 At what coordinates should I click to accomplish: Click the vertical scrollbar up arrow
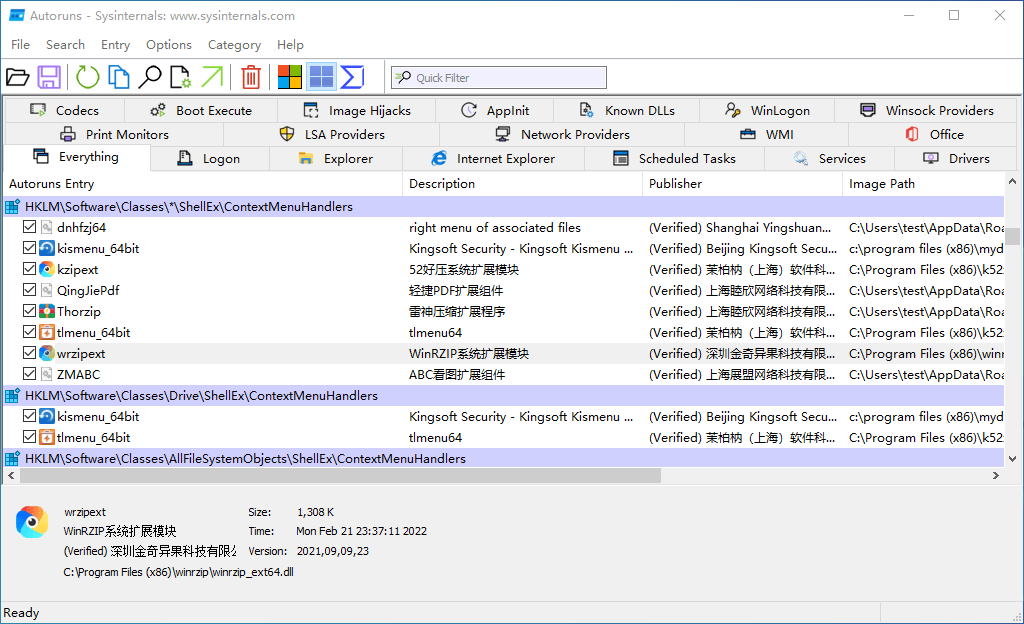[x=1012, y=181]
